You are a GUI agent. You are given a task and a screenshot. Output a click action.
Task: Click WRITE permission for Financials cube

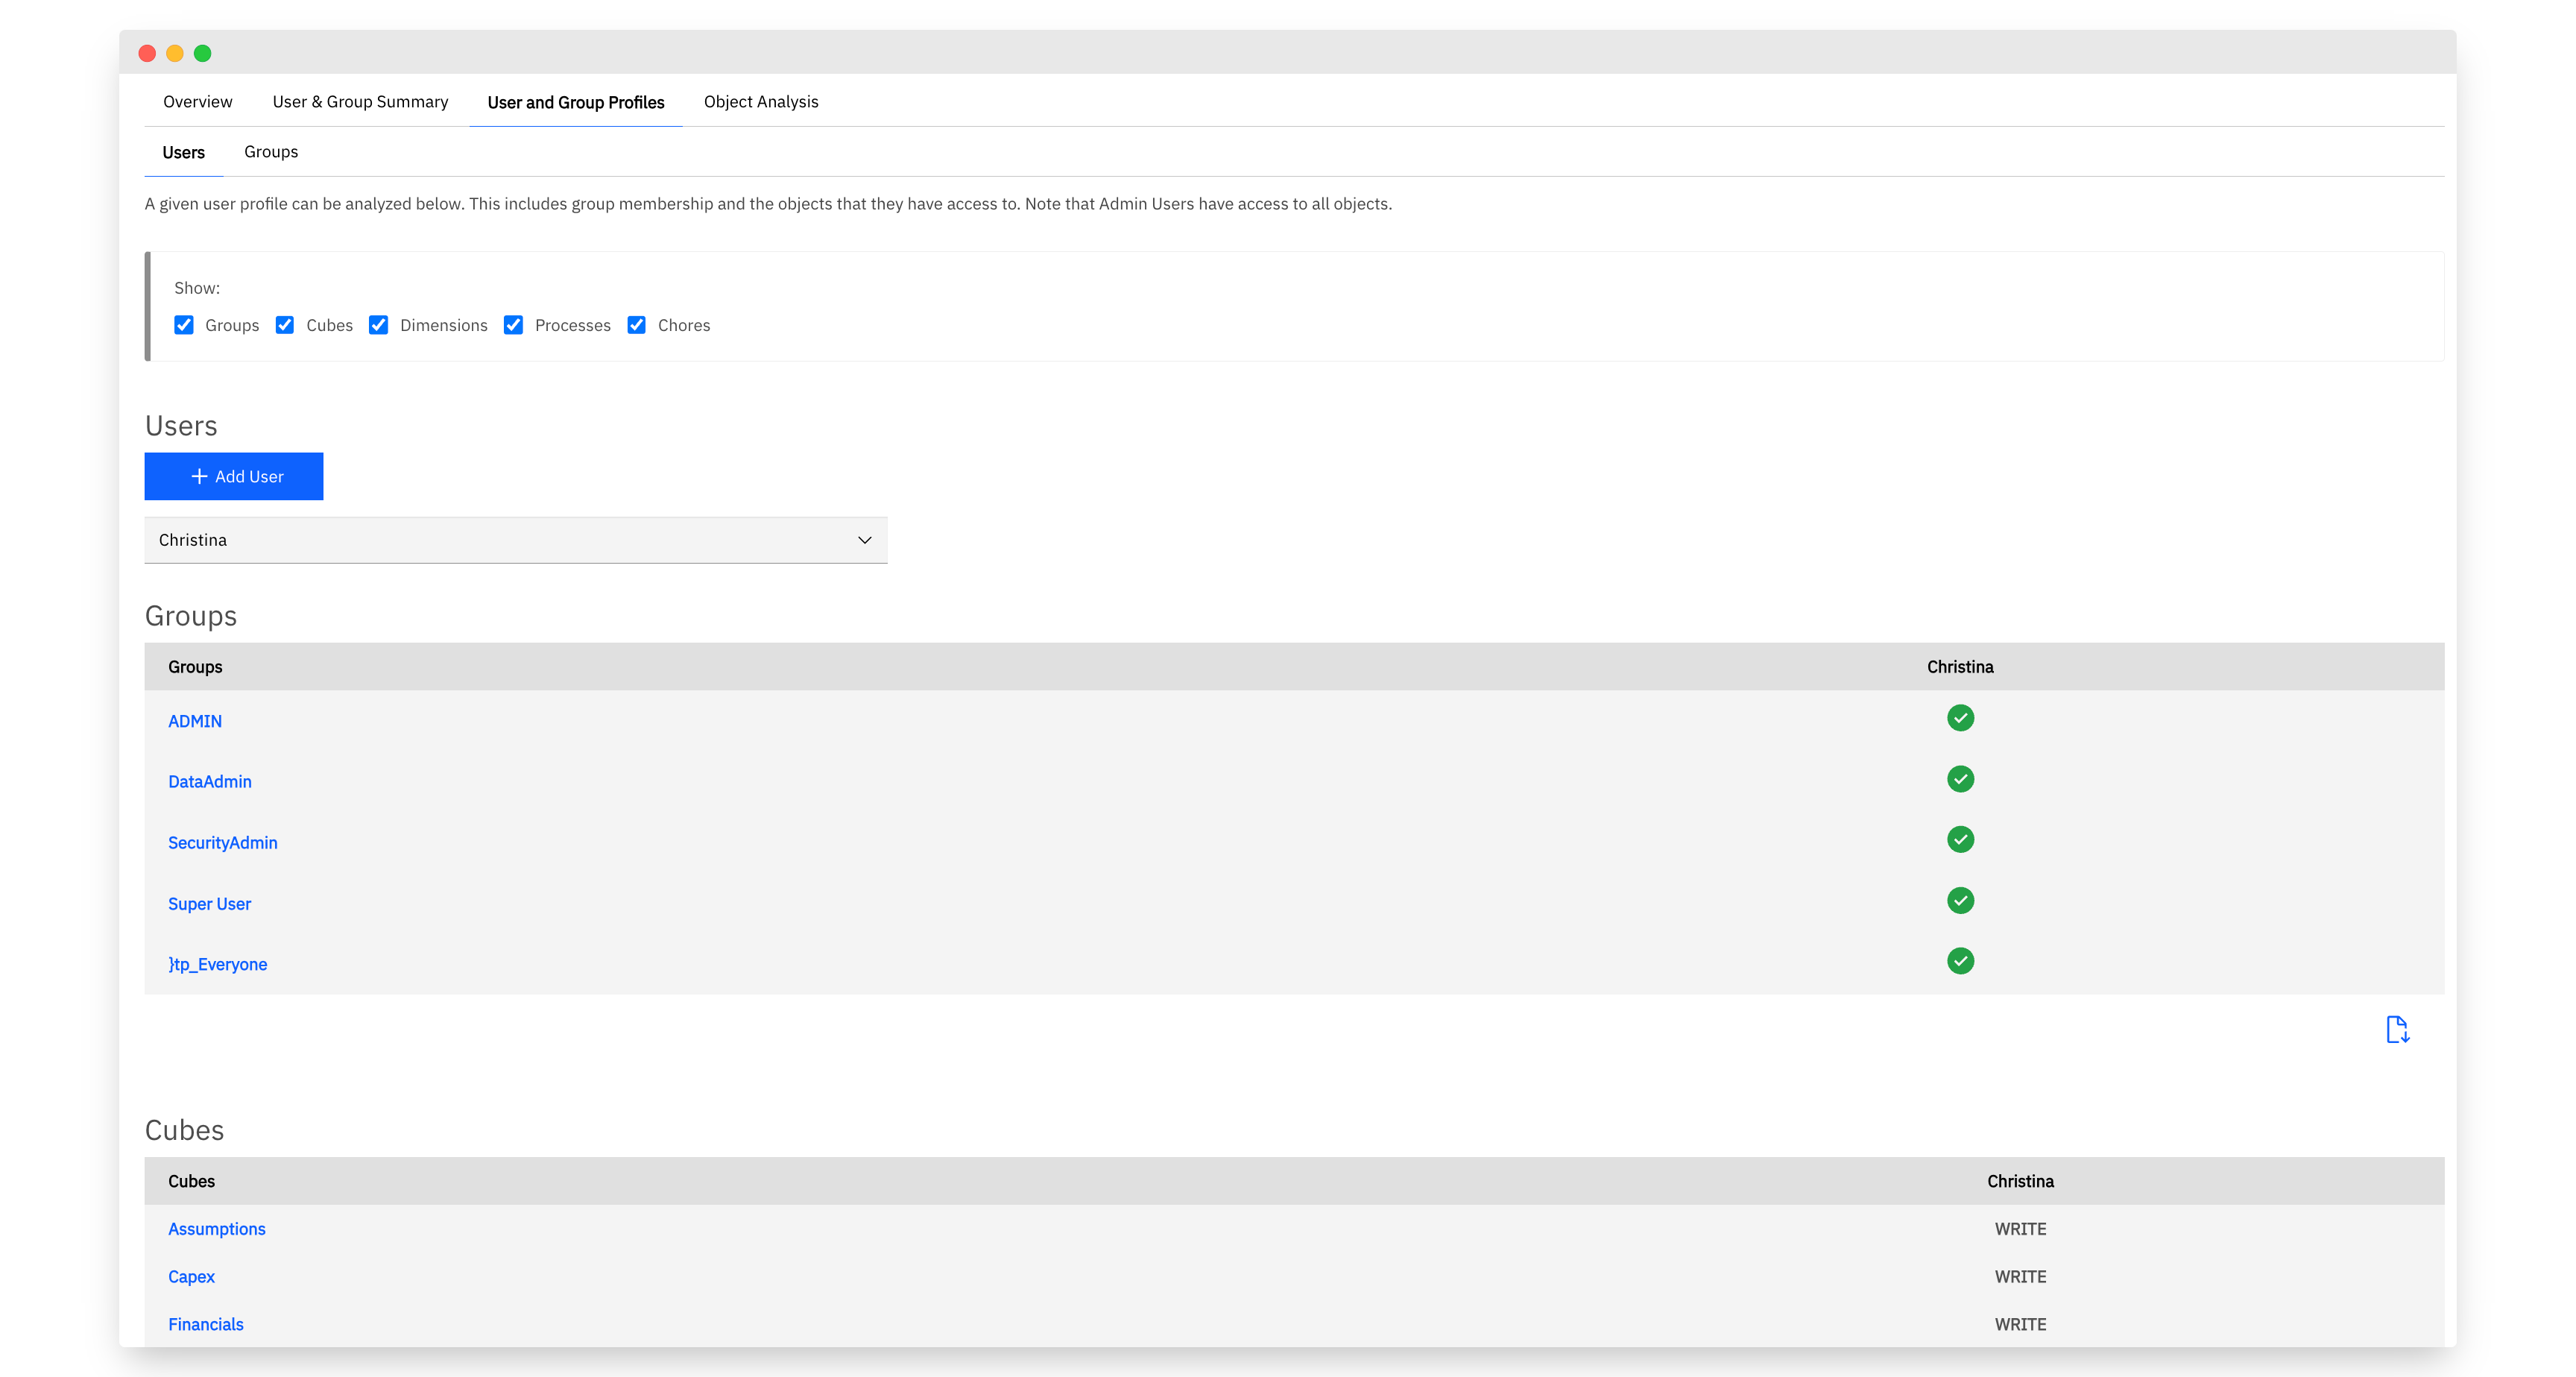pos(2020,1324)
